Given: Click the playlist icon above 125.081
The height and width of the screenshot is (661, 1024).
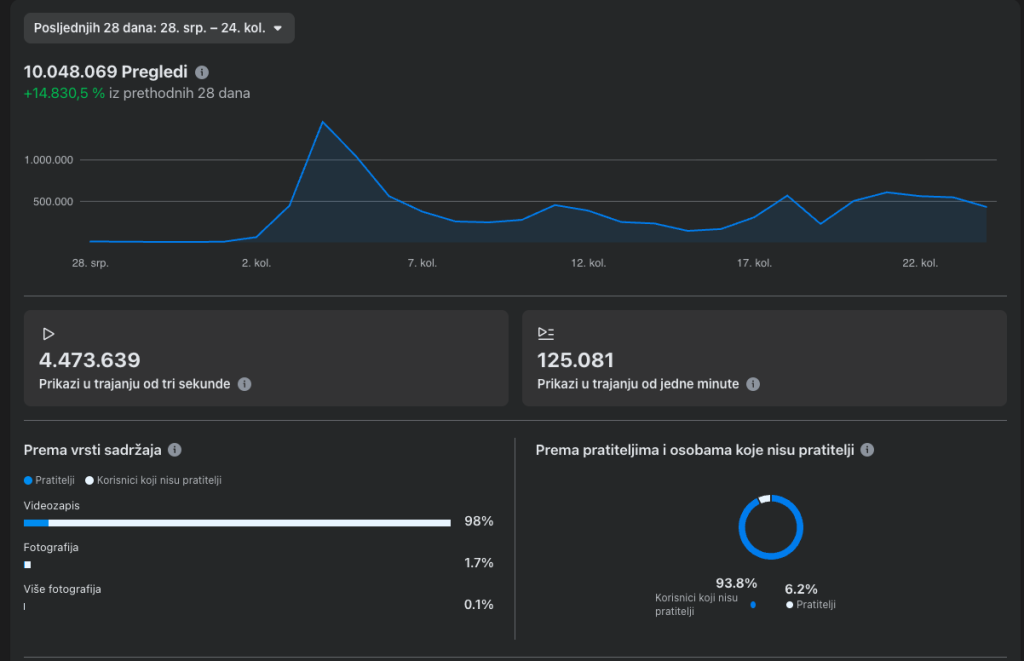Looking at the screenshot, I should 545,334.
